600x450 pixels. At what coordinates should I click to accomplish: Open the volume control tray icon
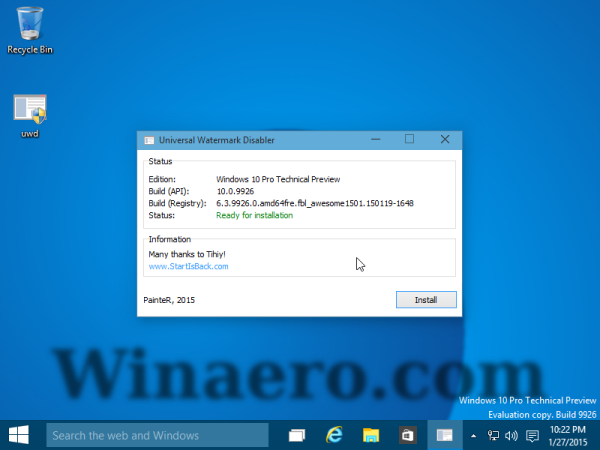tap(511, 435)
